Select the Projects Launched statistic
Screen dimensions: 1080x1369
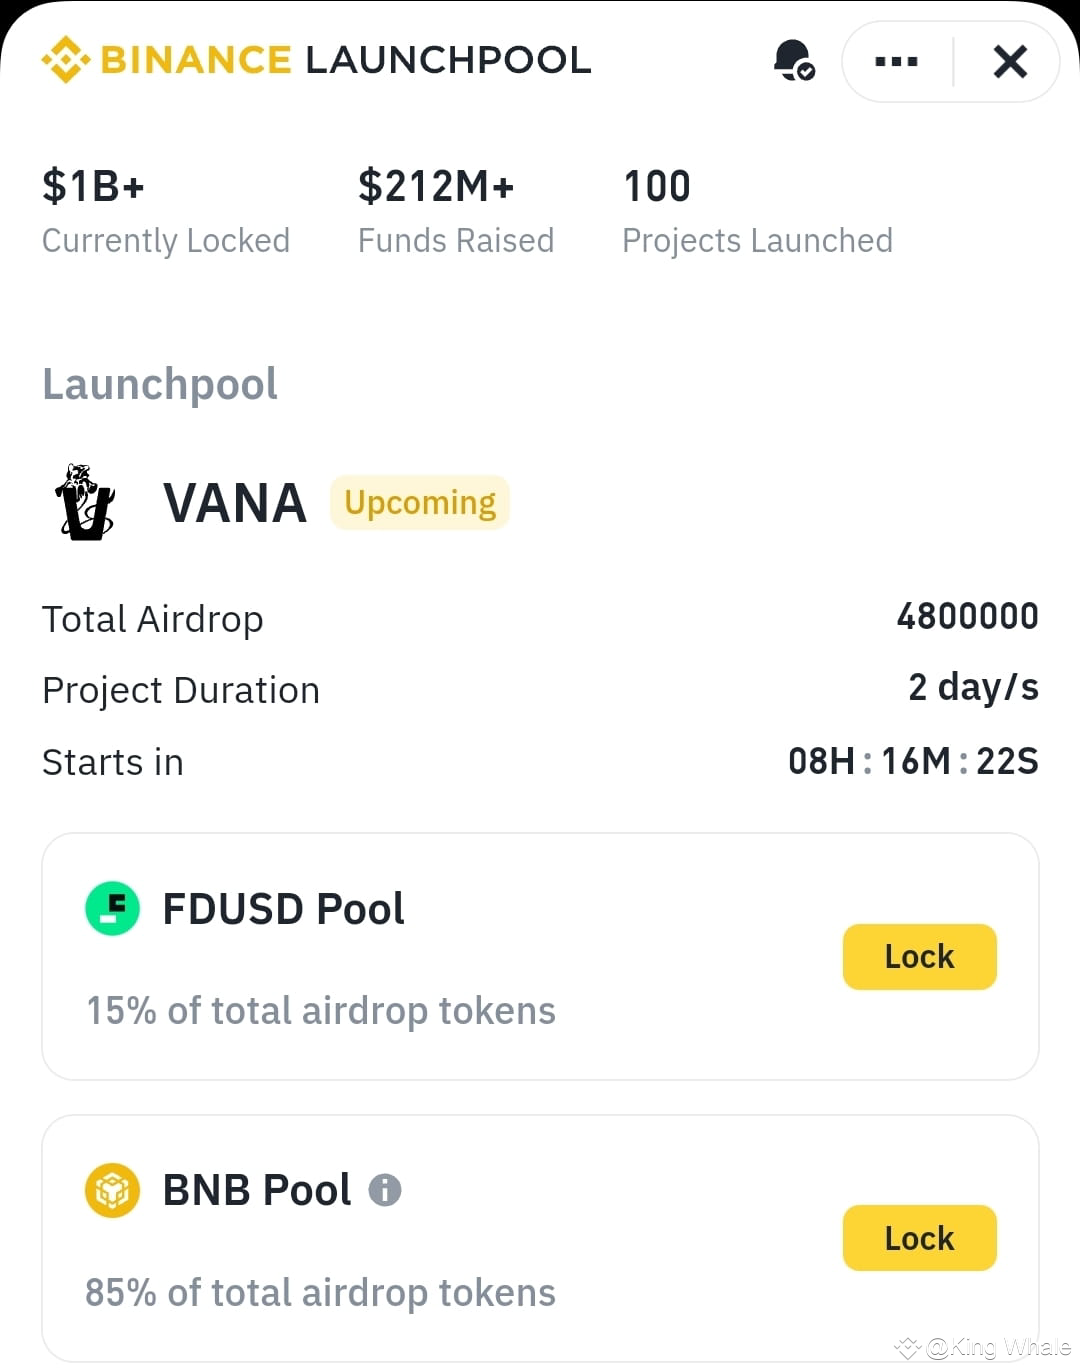pos(757,212)
